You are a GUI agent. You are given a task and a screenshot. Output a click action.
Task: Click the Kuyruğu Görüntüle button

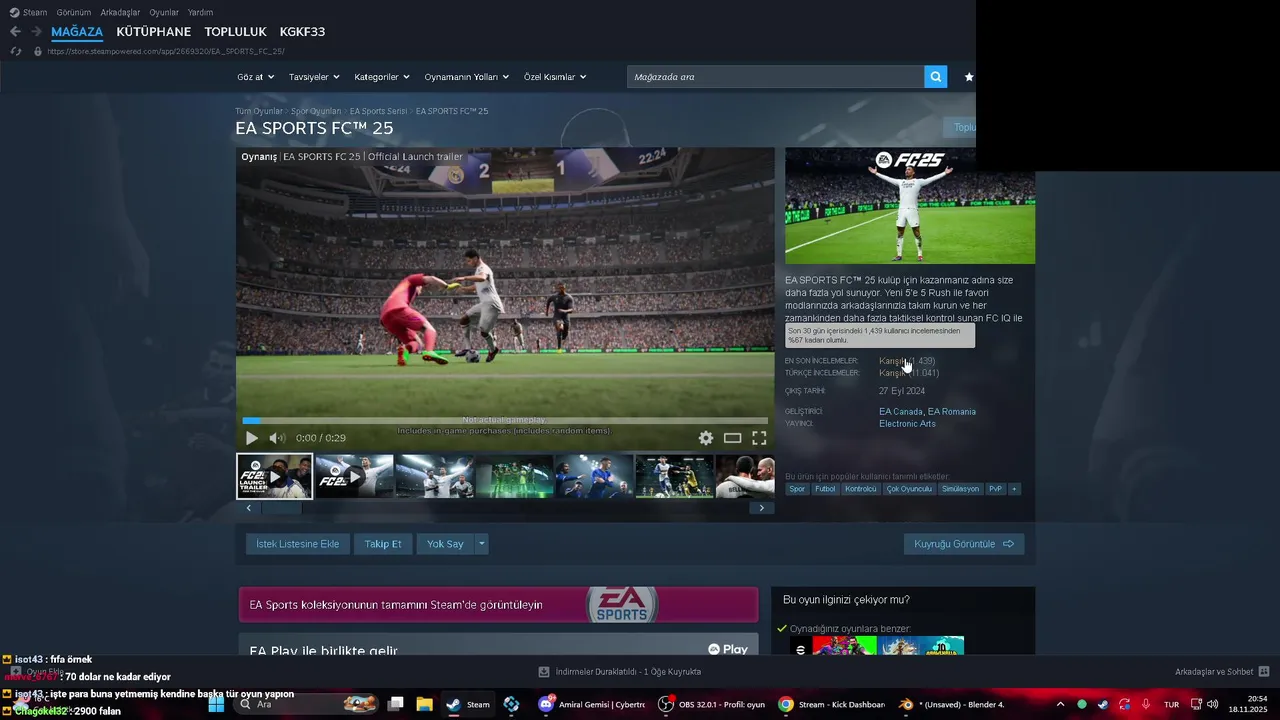pos(964,544)
